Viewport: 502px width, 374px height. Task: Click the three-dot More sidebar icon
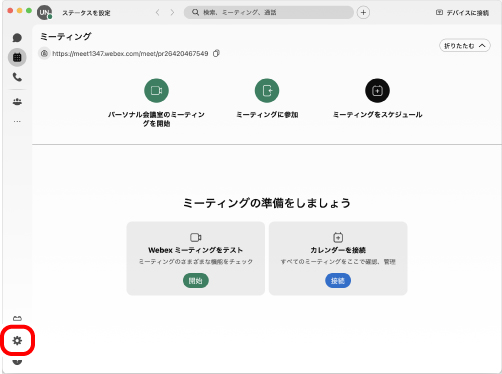tap(17, 121)
